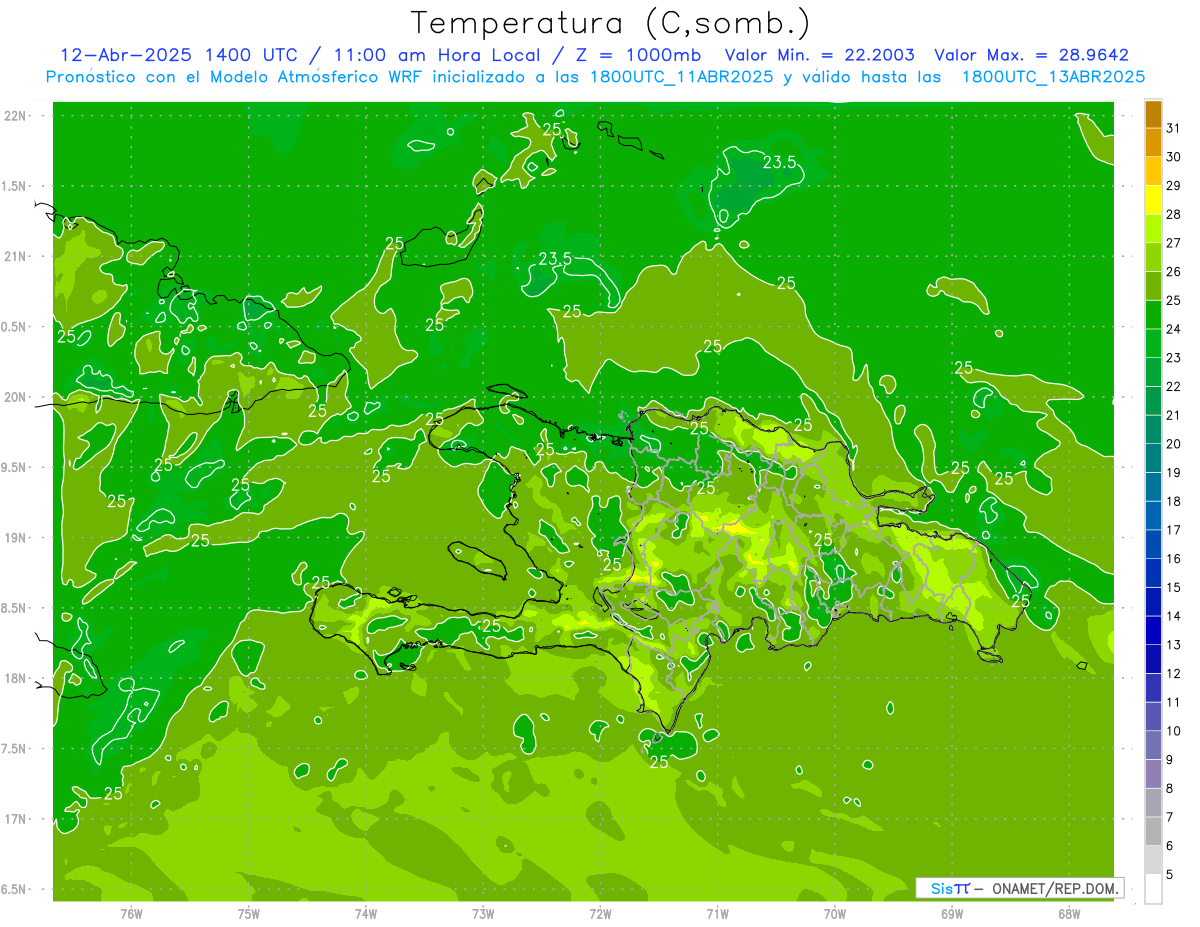Screen dimensions: 1200x927
Task: Click the '28' label on the color scale
Action: (x=1174, y=214)
